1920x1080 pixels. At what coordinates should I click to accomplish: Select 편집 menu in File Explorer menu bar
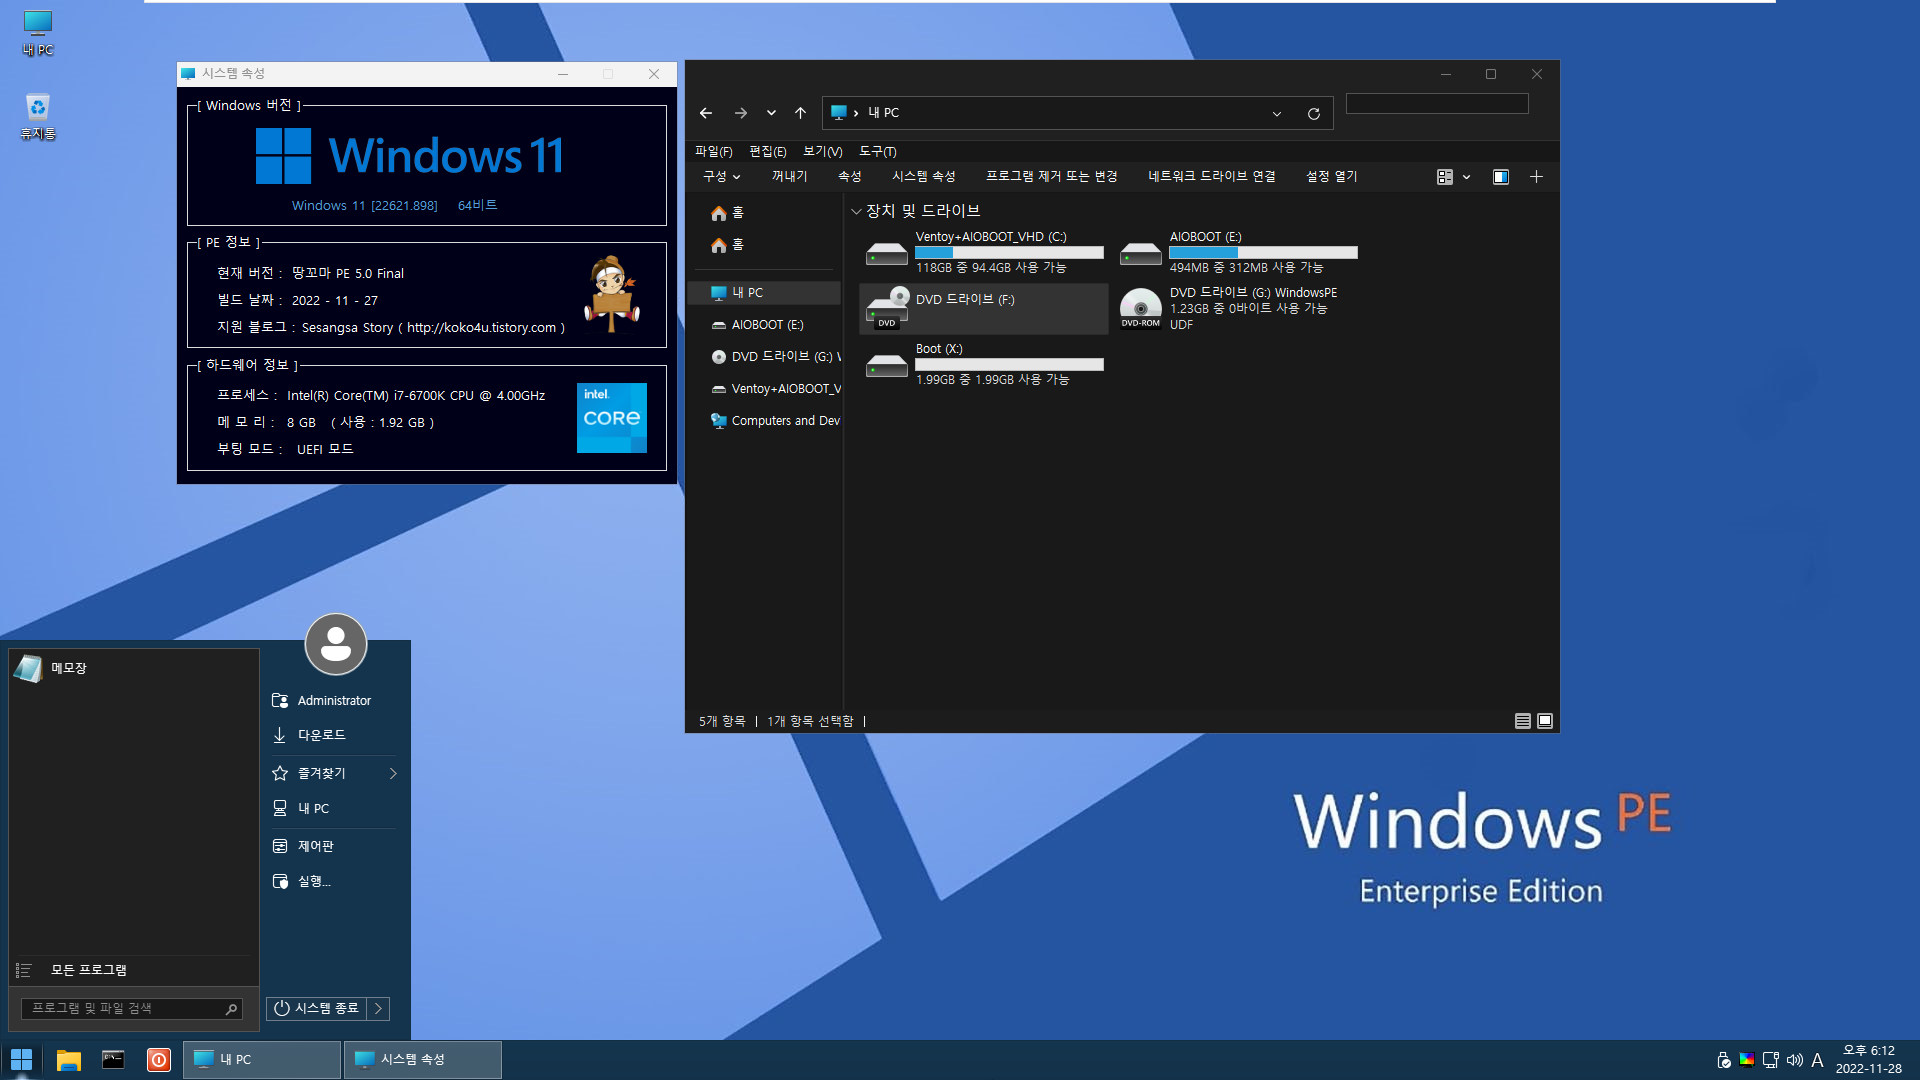[766, 150]
